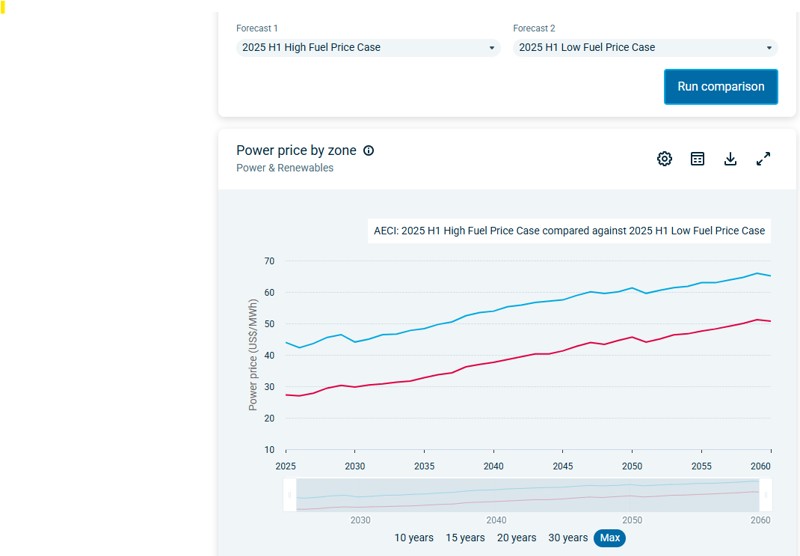Select the 30 years range
This screenshot has height=556, width=800.
pyautogui.click(x=568, y=538)
